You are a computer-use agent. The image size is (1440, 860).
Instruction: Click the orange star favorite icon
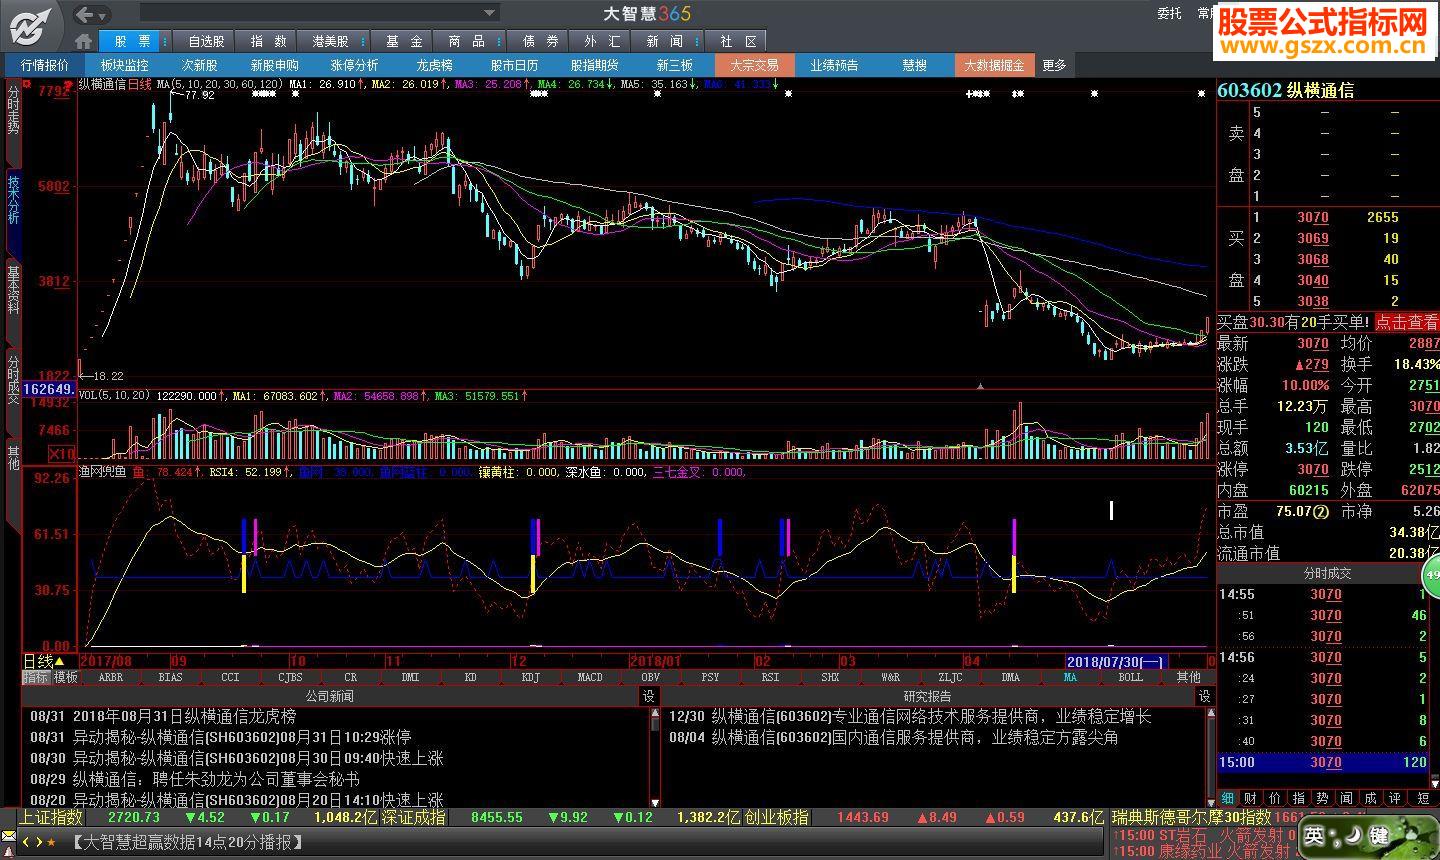51,842
